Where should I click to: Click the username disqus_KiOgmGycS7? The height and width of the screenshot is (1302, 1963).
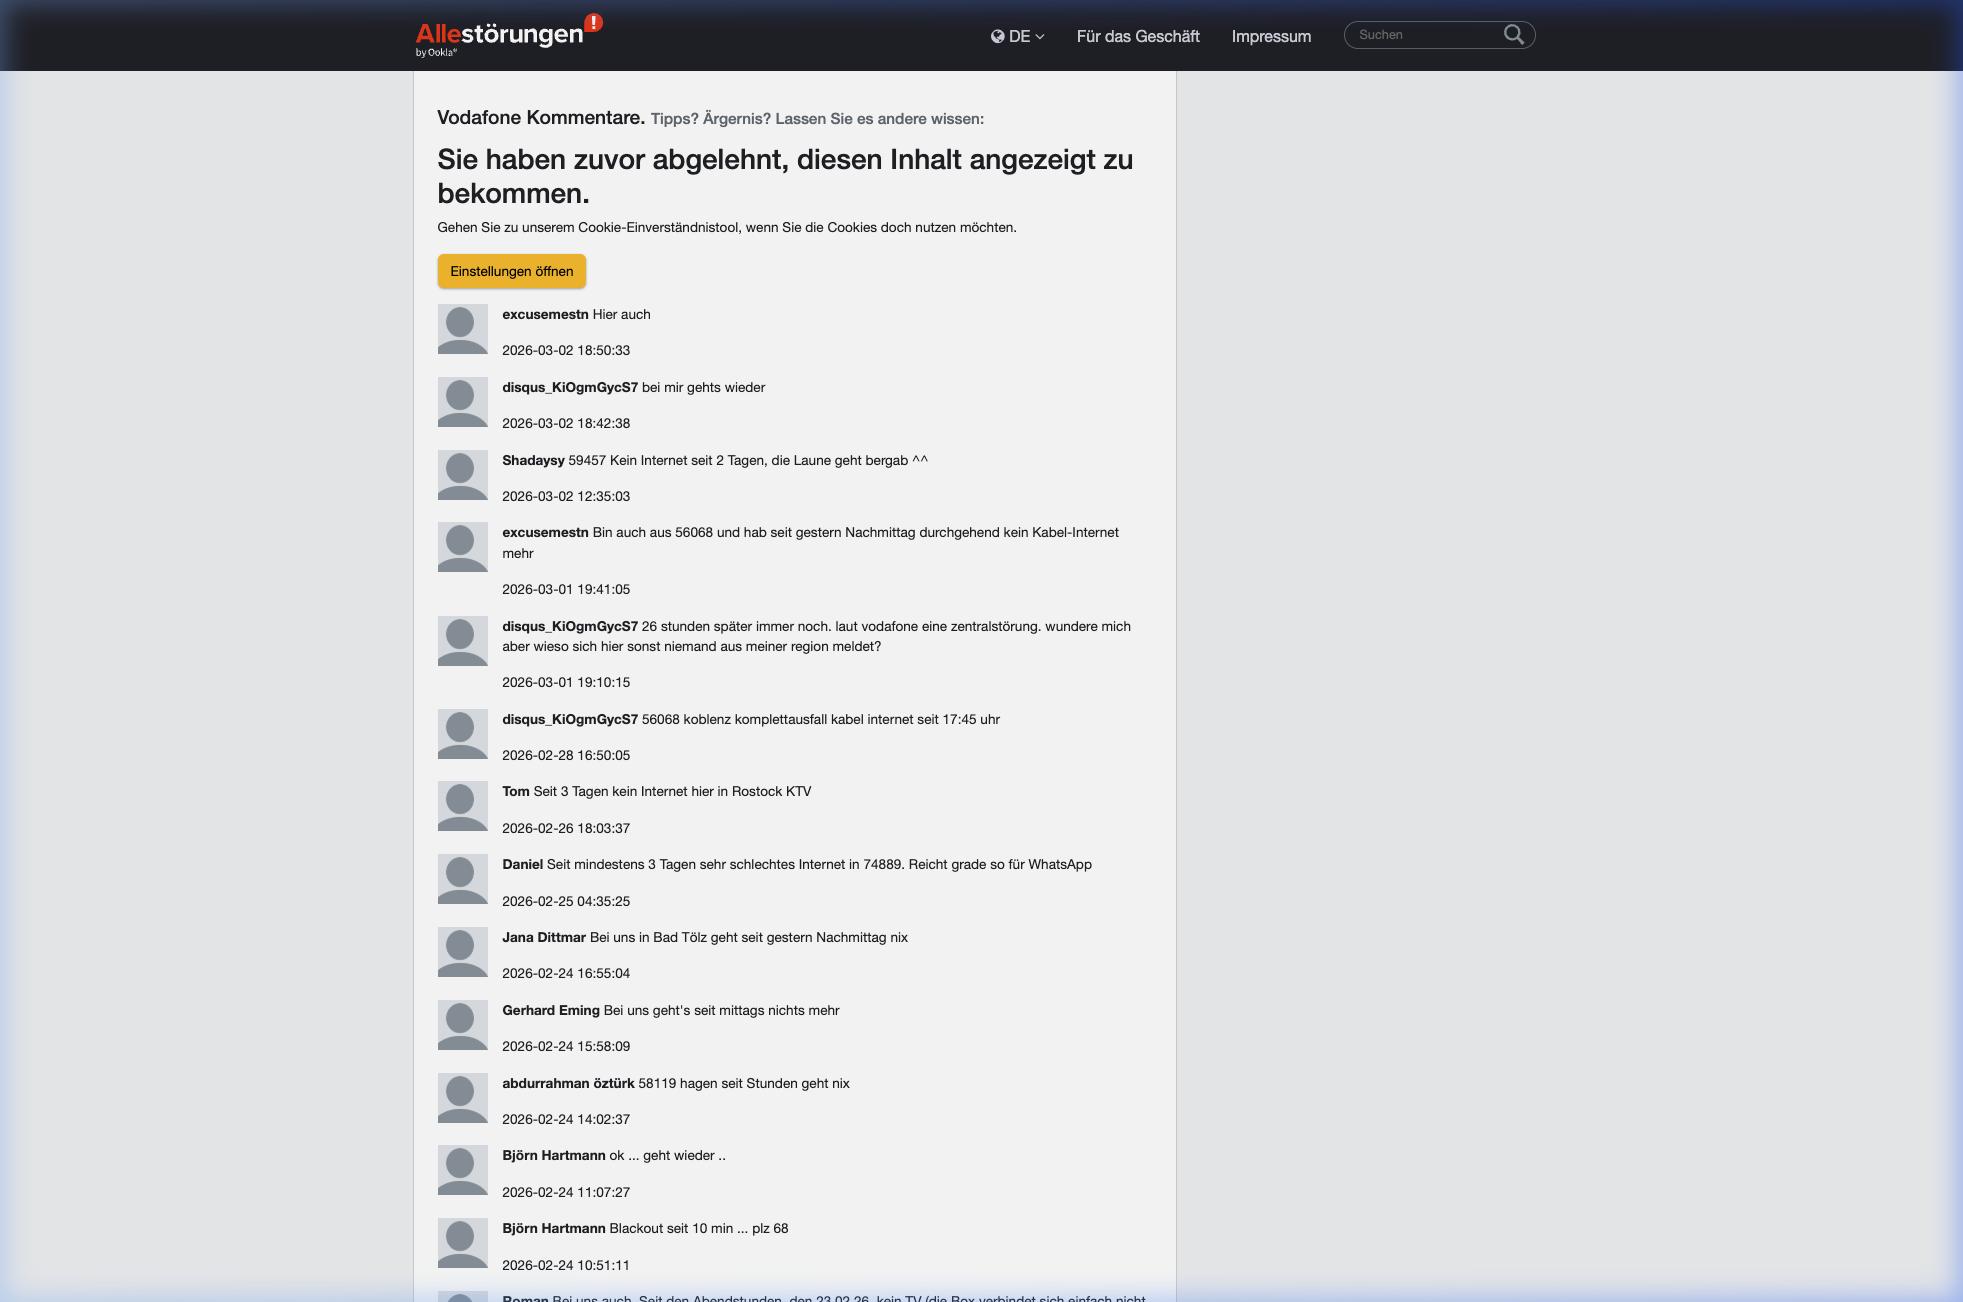[569, 387]
